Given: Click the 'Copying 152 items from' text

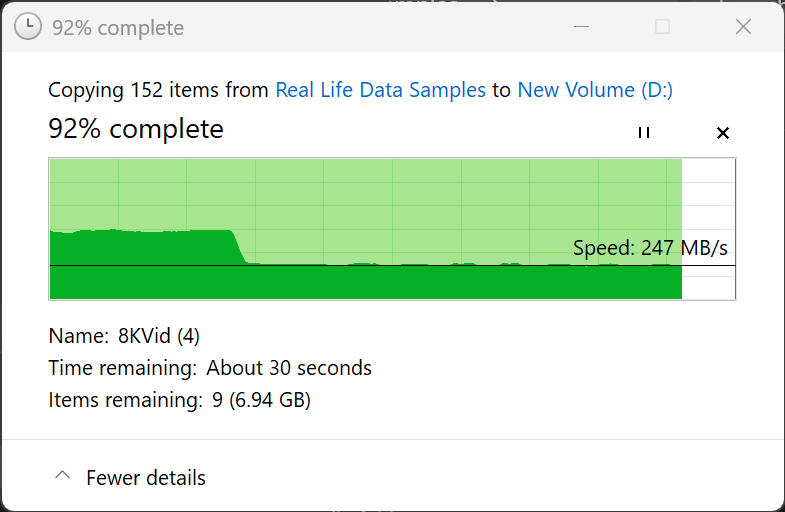Looking at the screenshot, I should pyautogui.click(x=159, y=90).
